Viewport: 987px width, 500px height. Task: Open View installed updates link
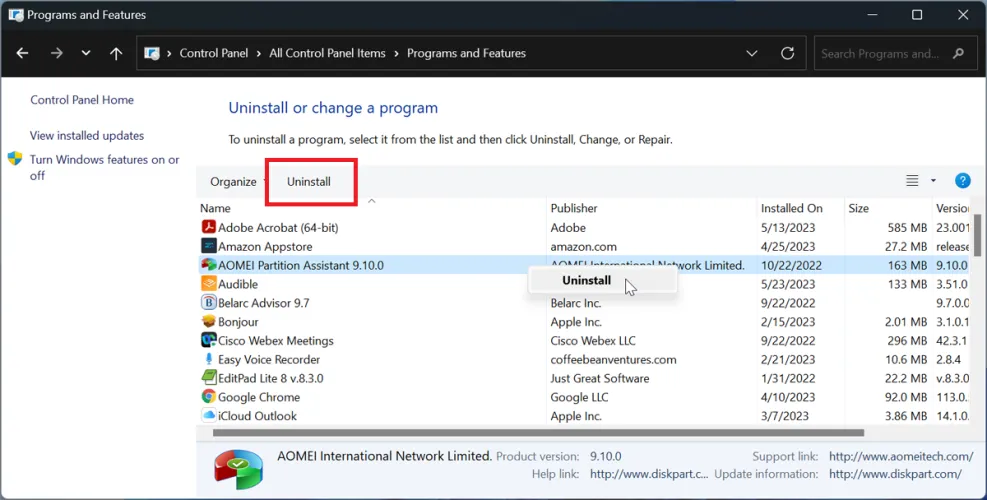pyautogui.click(x=87, y=136)
